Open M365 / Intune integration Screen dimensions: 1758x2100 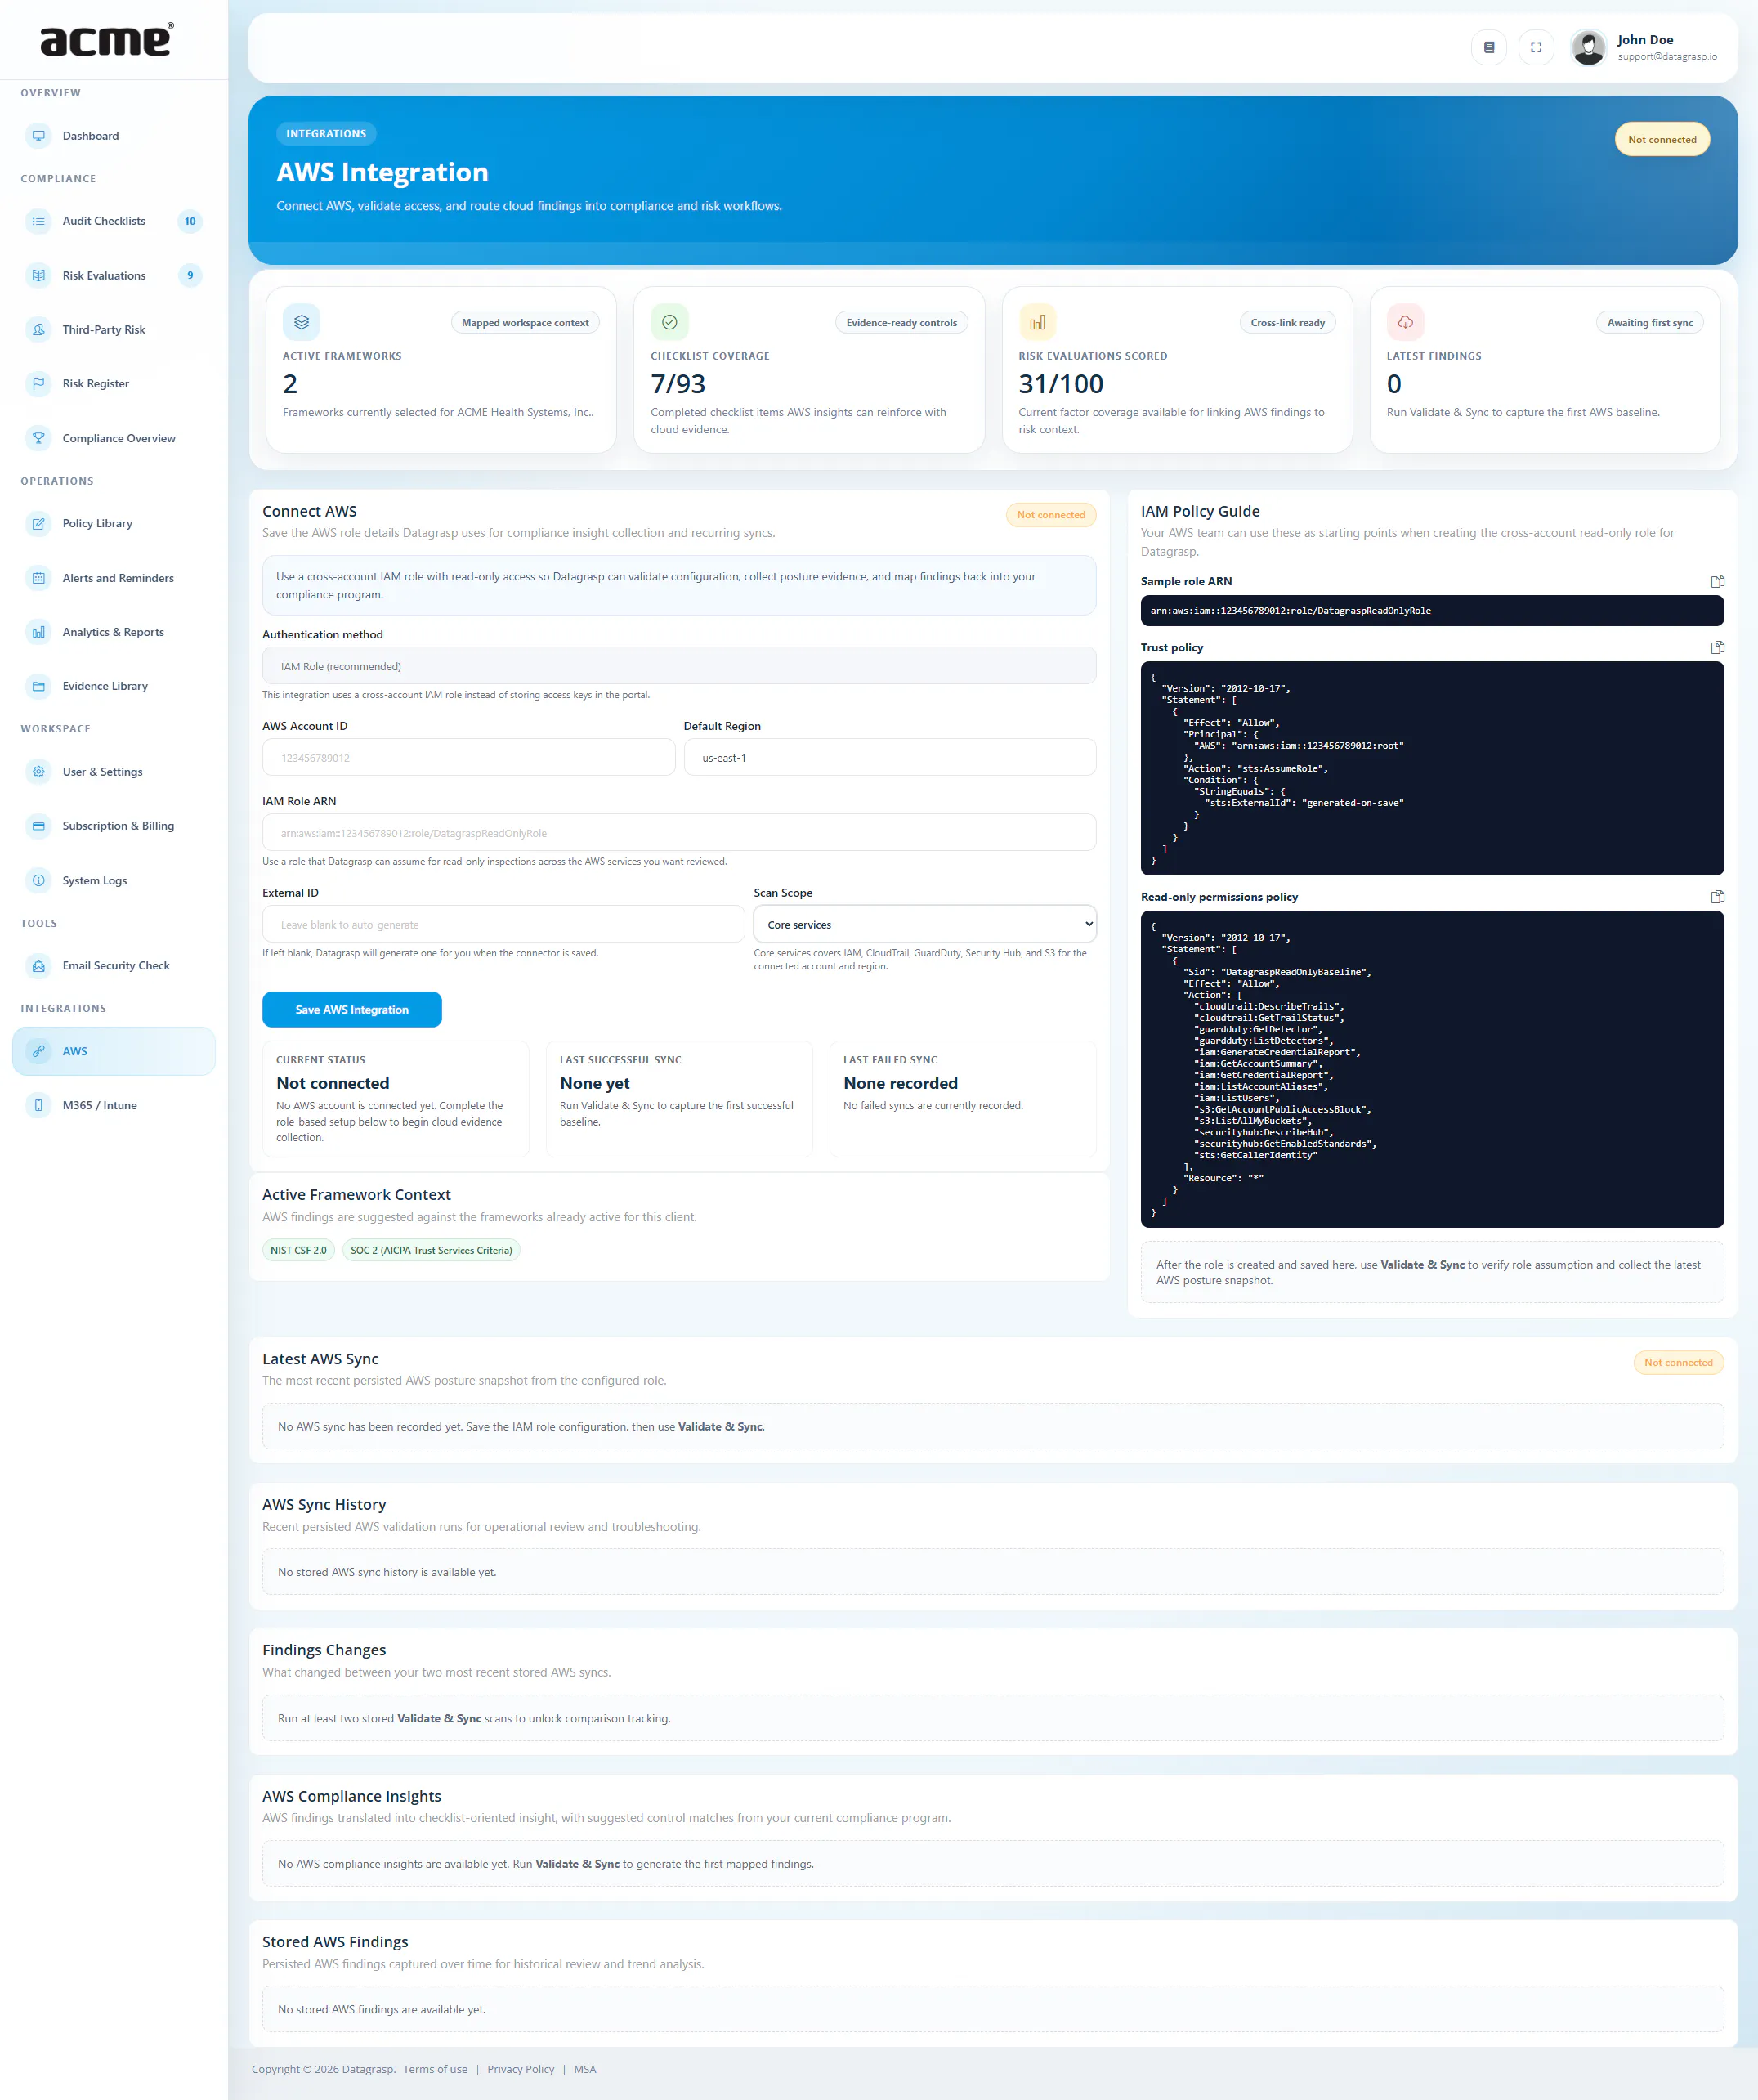tap(113, 1105)
